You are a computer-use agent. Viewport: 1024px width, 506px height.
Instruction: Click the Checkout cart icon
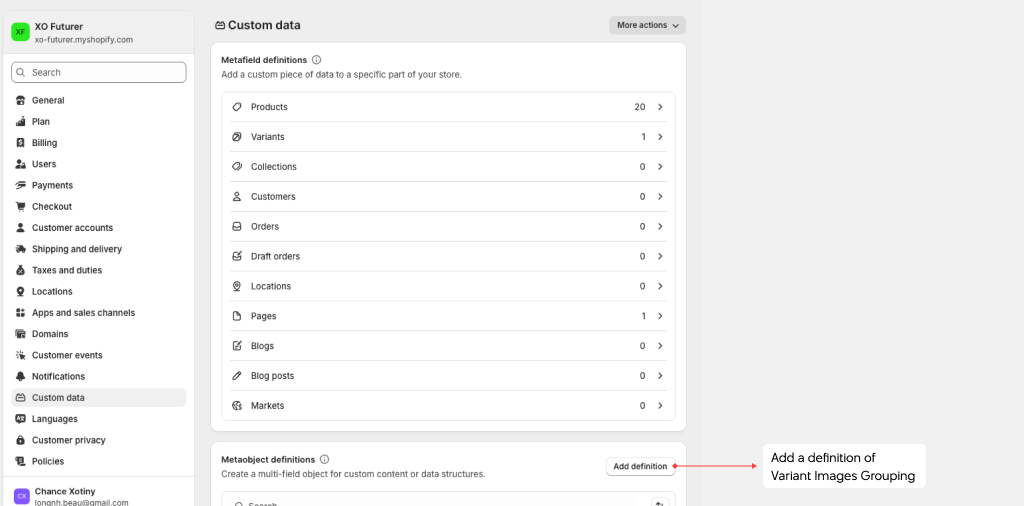click(21, 207)
